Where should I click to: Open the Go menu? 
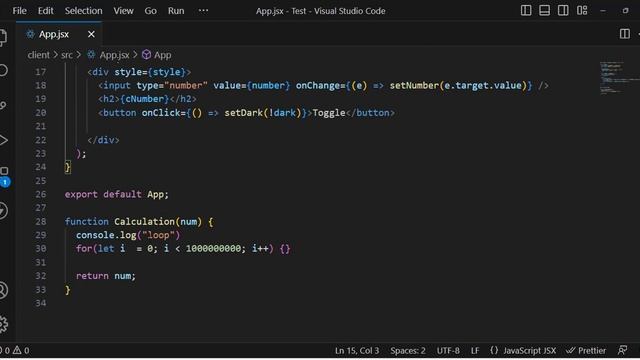(x=150, y=11)
